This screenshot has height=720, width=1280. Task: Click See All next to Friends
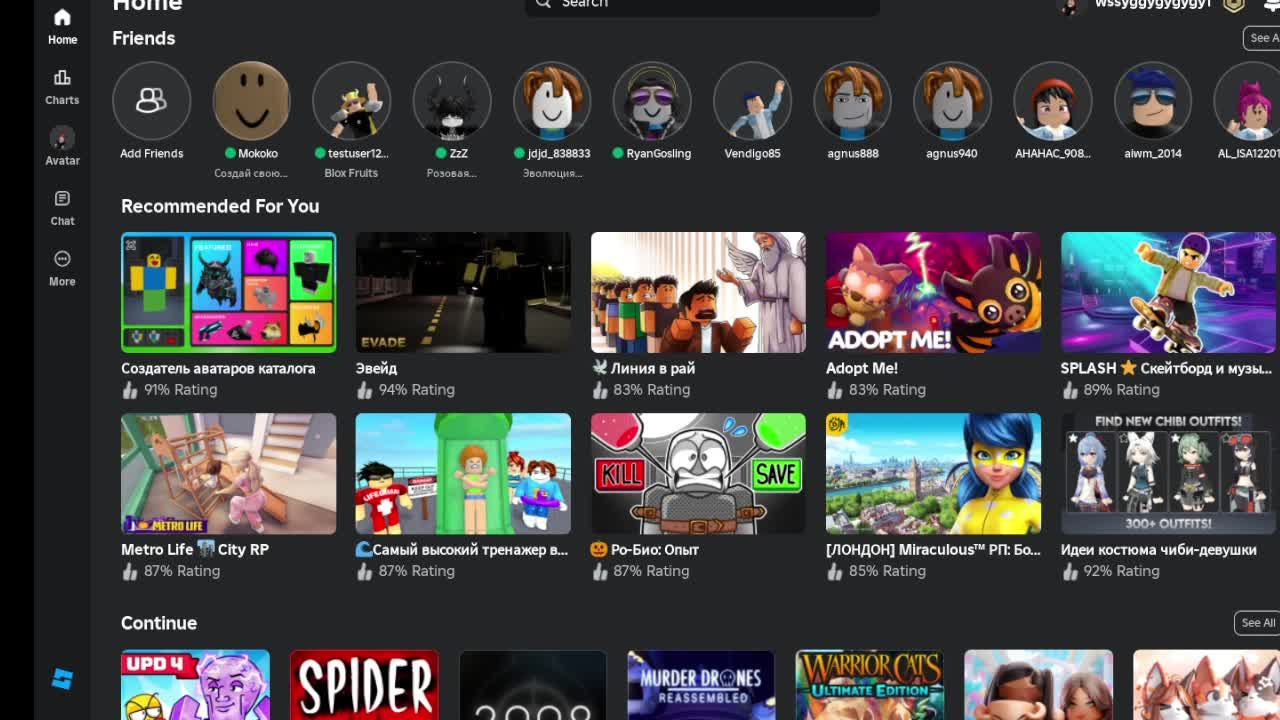tap(1262, 38)
